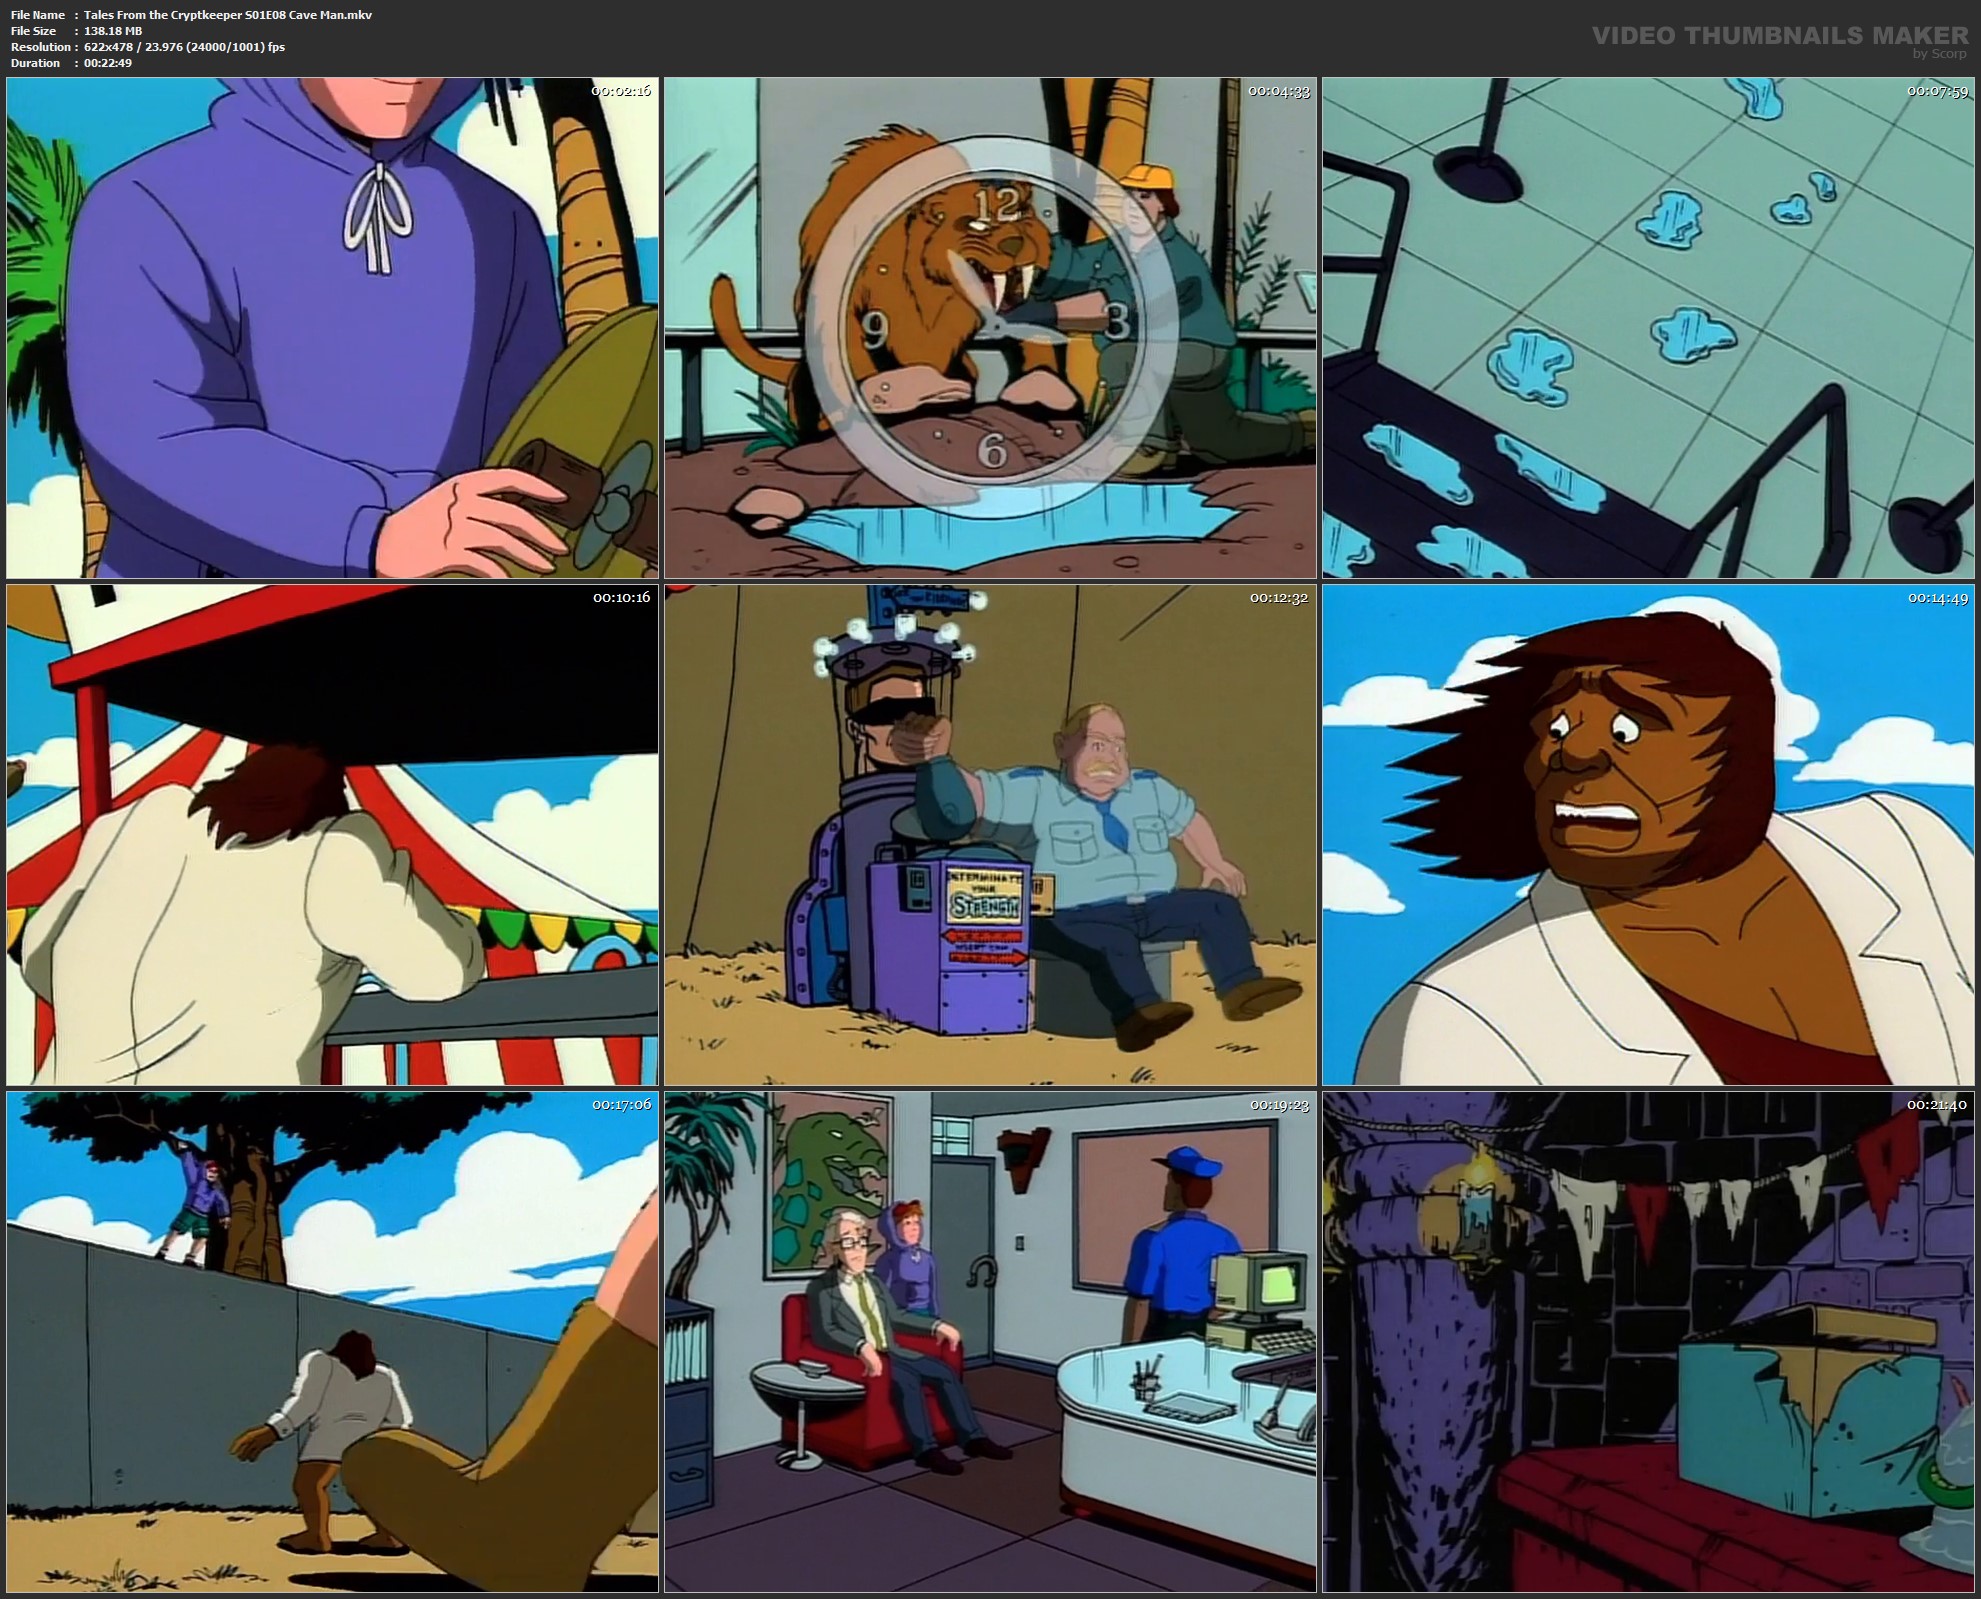This screenshot has width=1981, height=1599.
Task: Open the thumbnail at 00:14:49
Action: (1648, 835)
